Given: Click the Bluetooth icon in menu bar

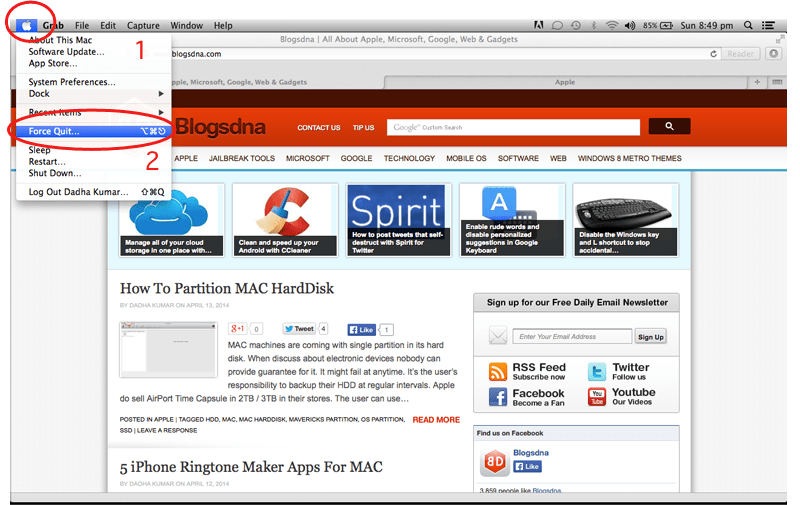Looking at the screenshot, I should click(x=593, y=25).
